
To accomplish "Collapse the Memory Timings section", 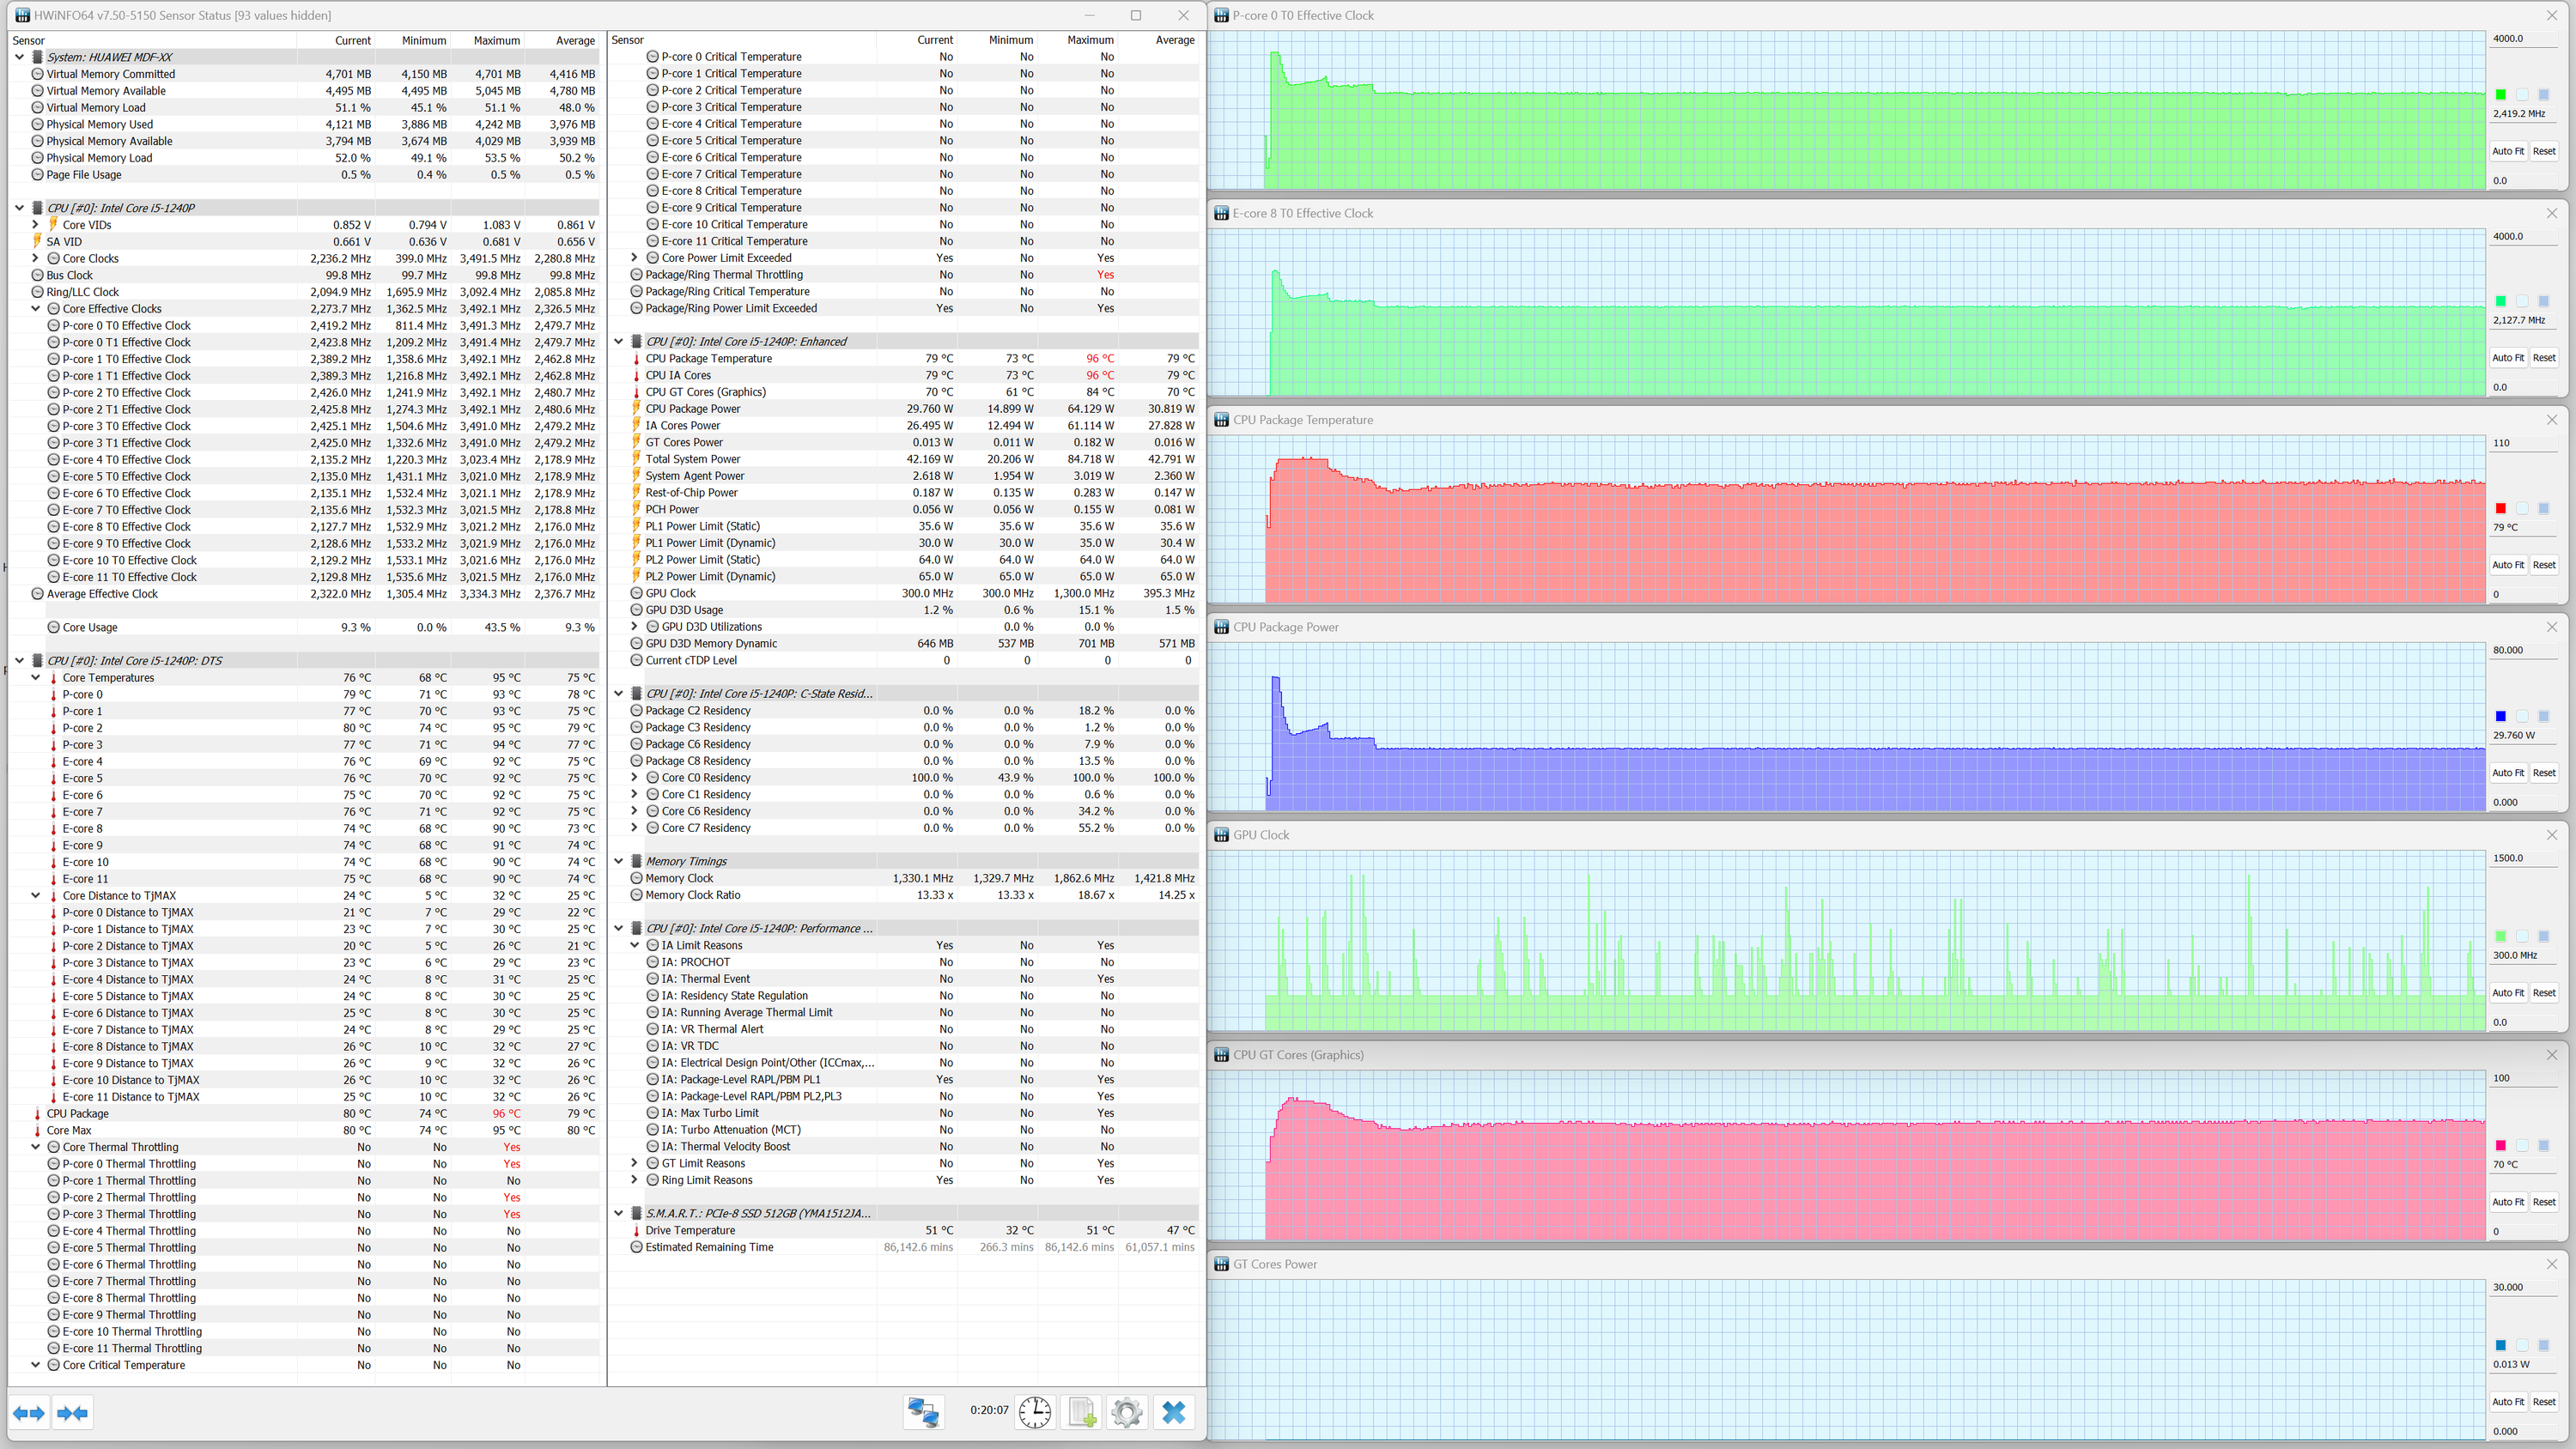I will pos(619,861).
